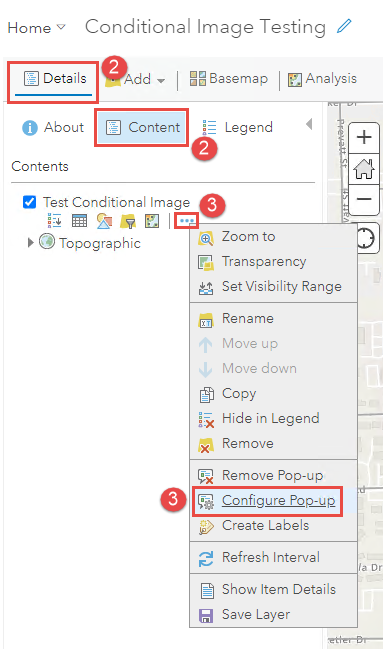Select Topographic basemap entry

pyautogui.click(x=100, y=243)
